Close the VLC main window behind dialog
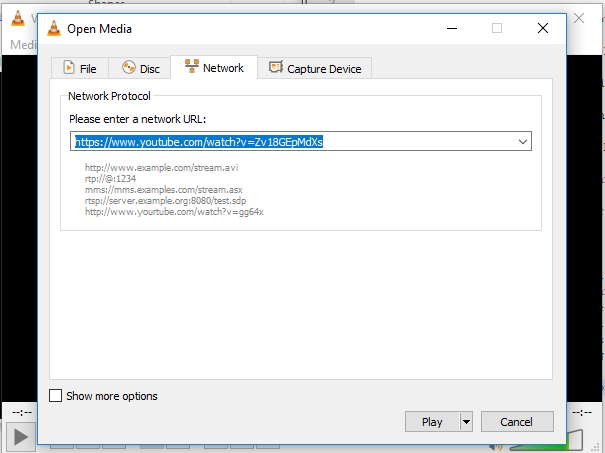 [x=579, y=18]
